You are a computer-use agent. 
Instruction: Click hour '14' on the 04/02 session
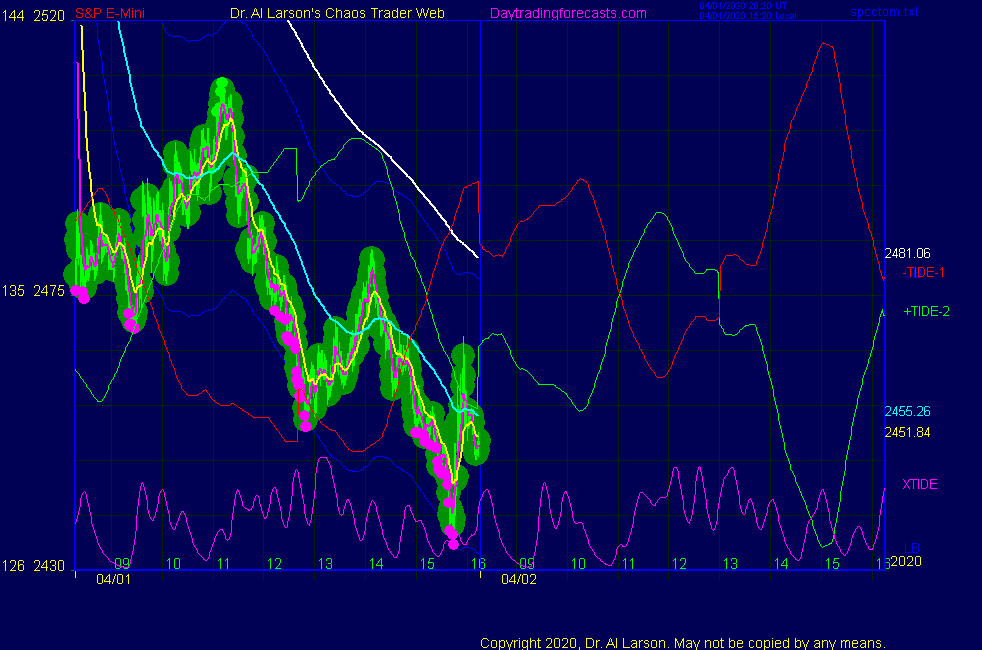pos(781,564)
